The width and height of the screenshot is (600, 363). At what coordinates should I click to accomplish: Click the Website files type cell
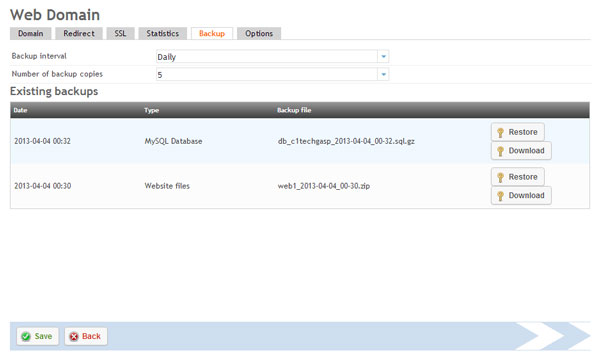pyautogui.click(x=167, y=186)
